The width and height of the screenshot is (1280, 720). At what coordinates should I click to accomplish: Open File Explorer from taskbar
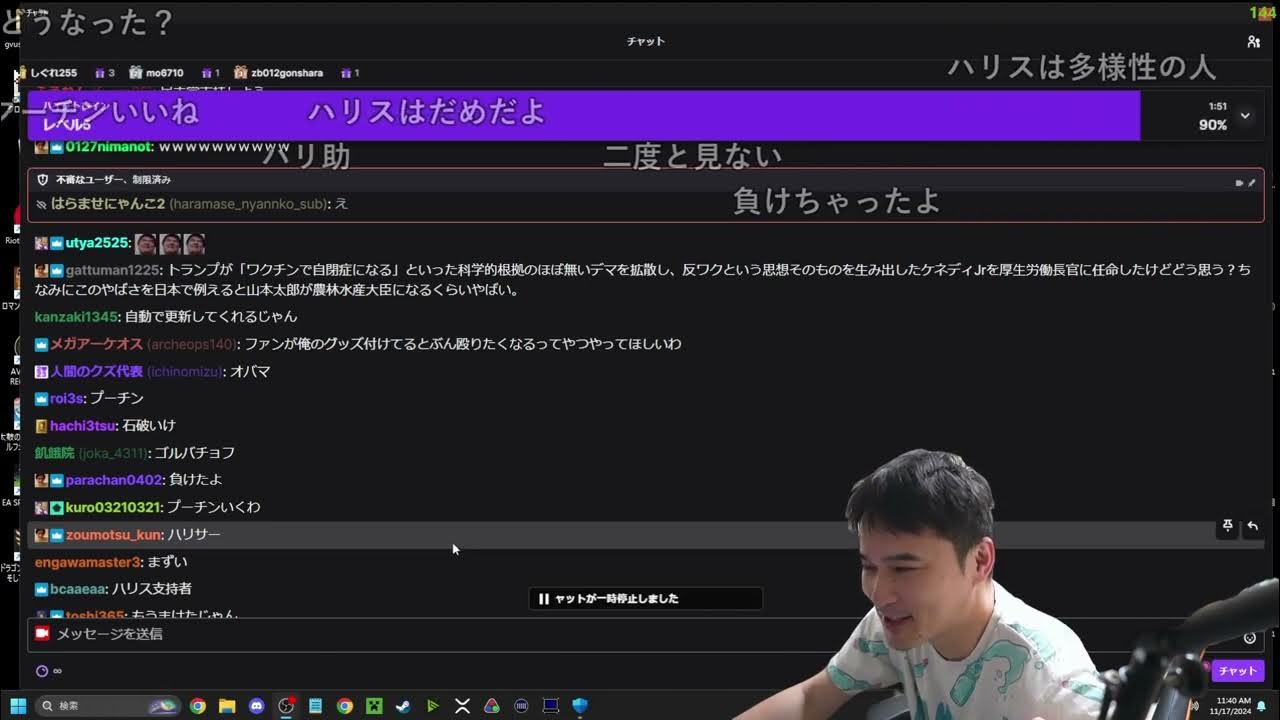click(x=227, y=706)
